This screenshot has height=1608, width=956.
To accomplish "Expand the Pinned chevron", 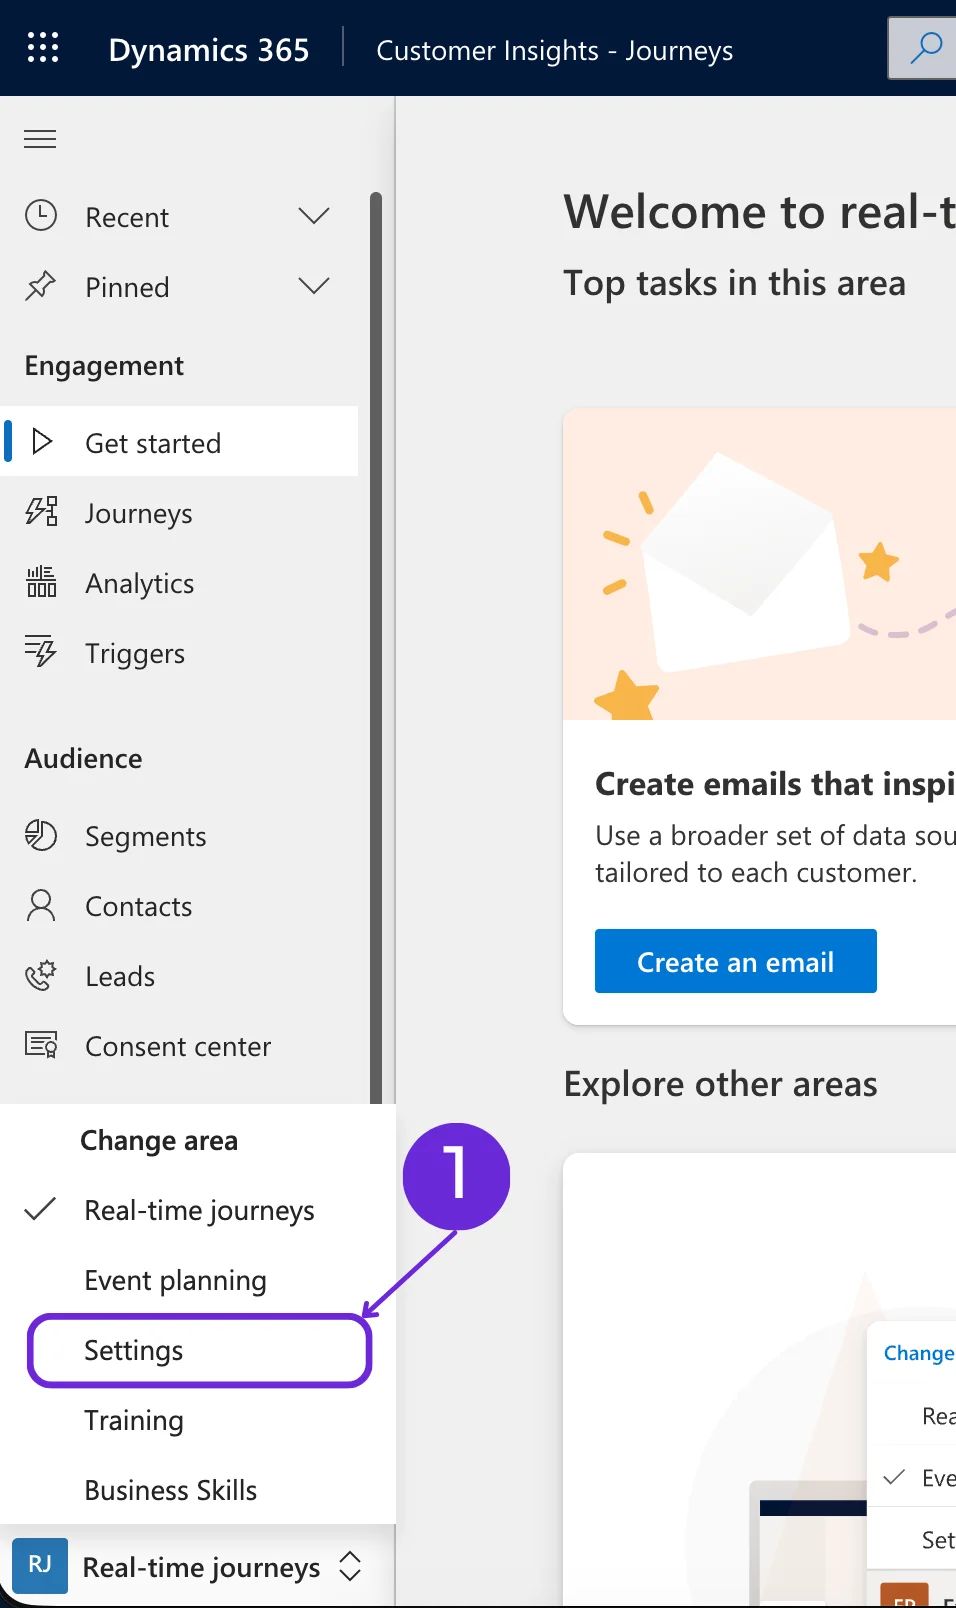I will (314, 286).
